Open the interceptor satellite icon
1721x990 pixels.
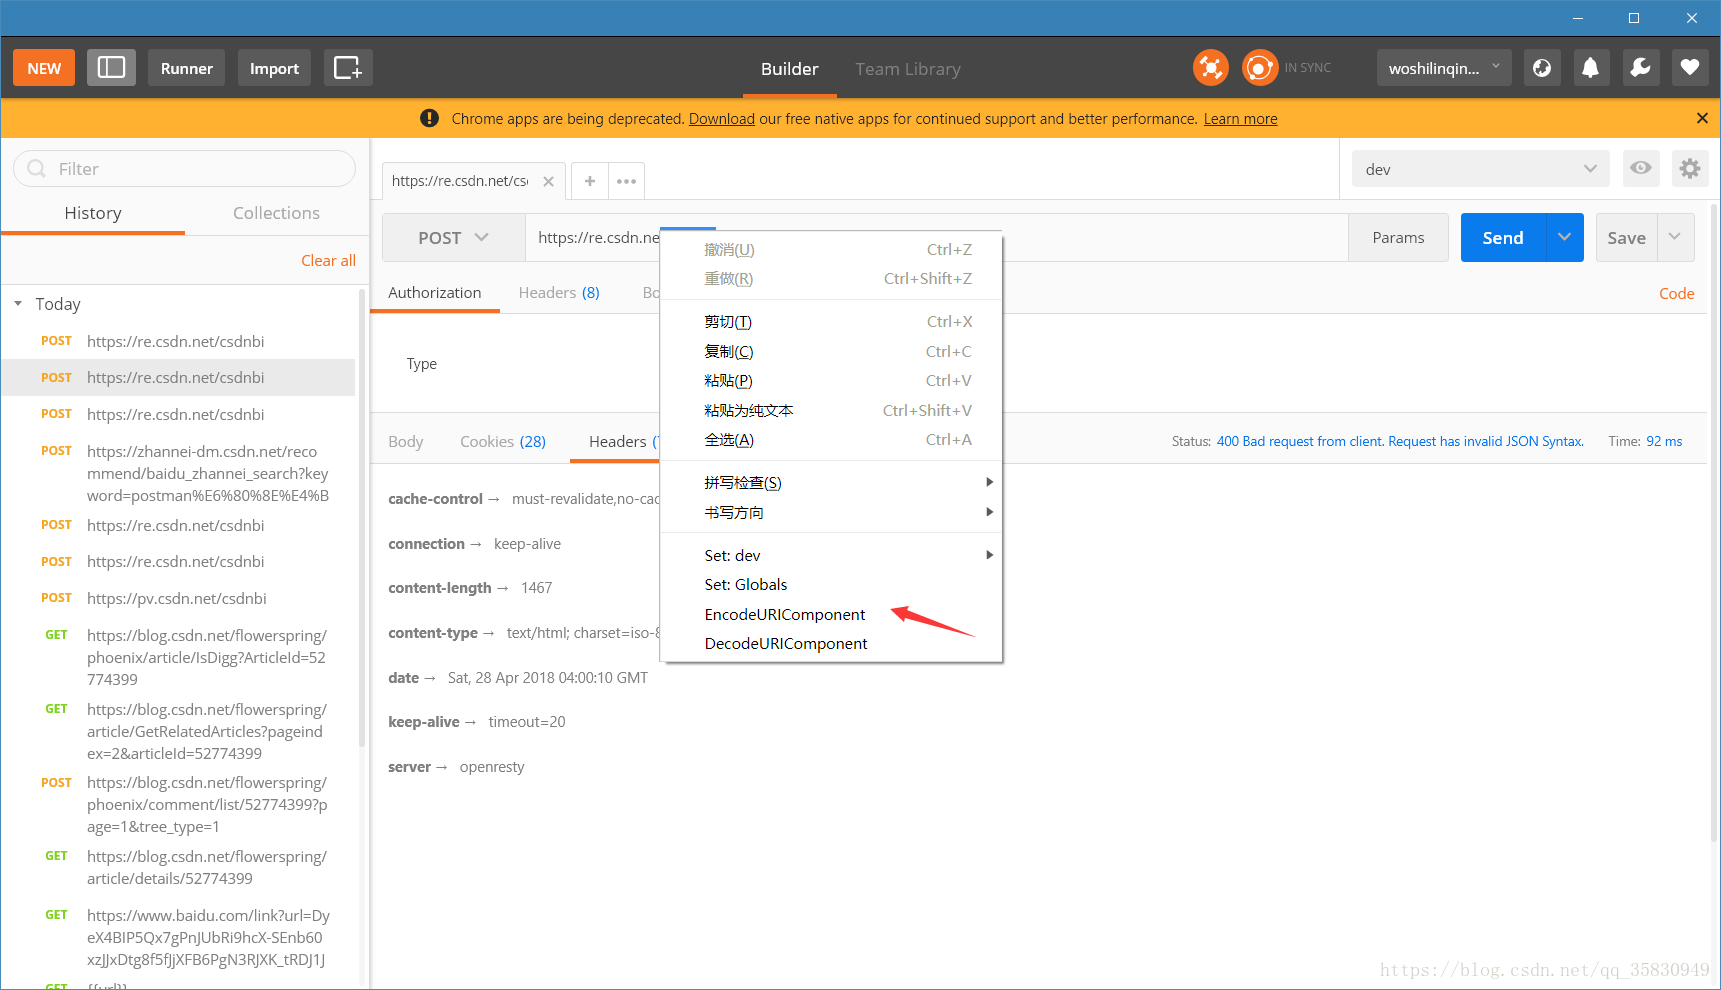[1211, 68]
